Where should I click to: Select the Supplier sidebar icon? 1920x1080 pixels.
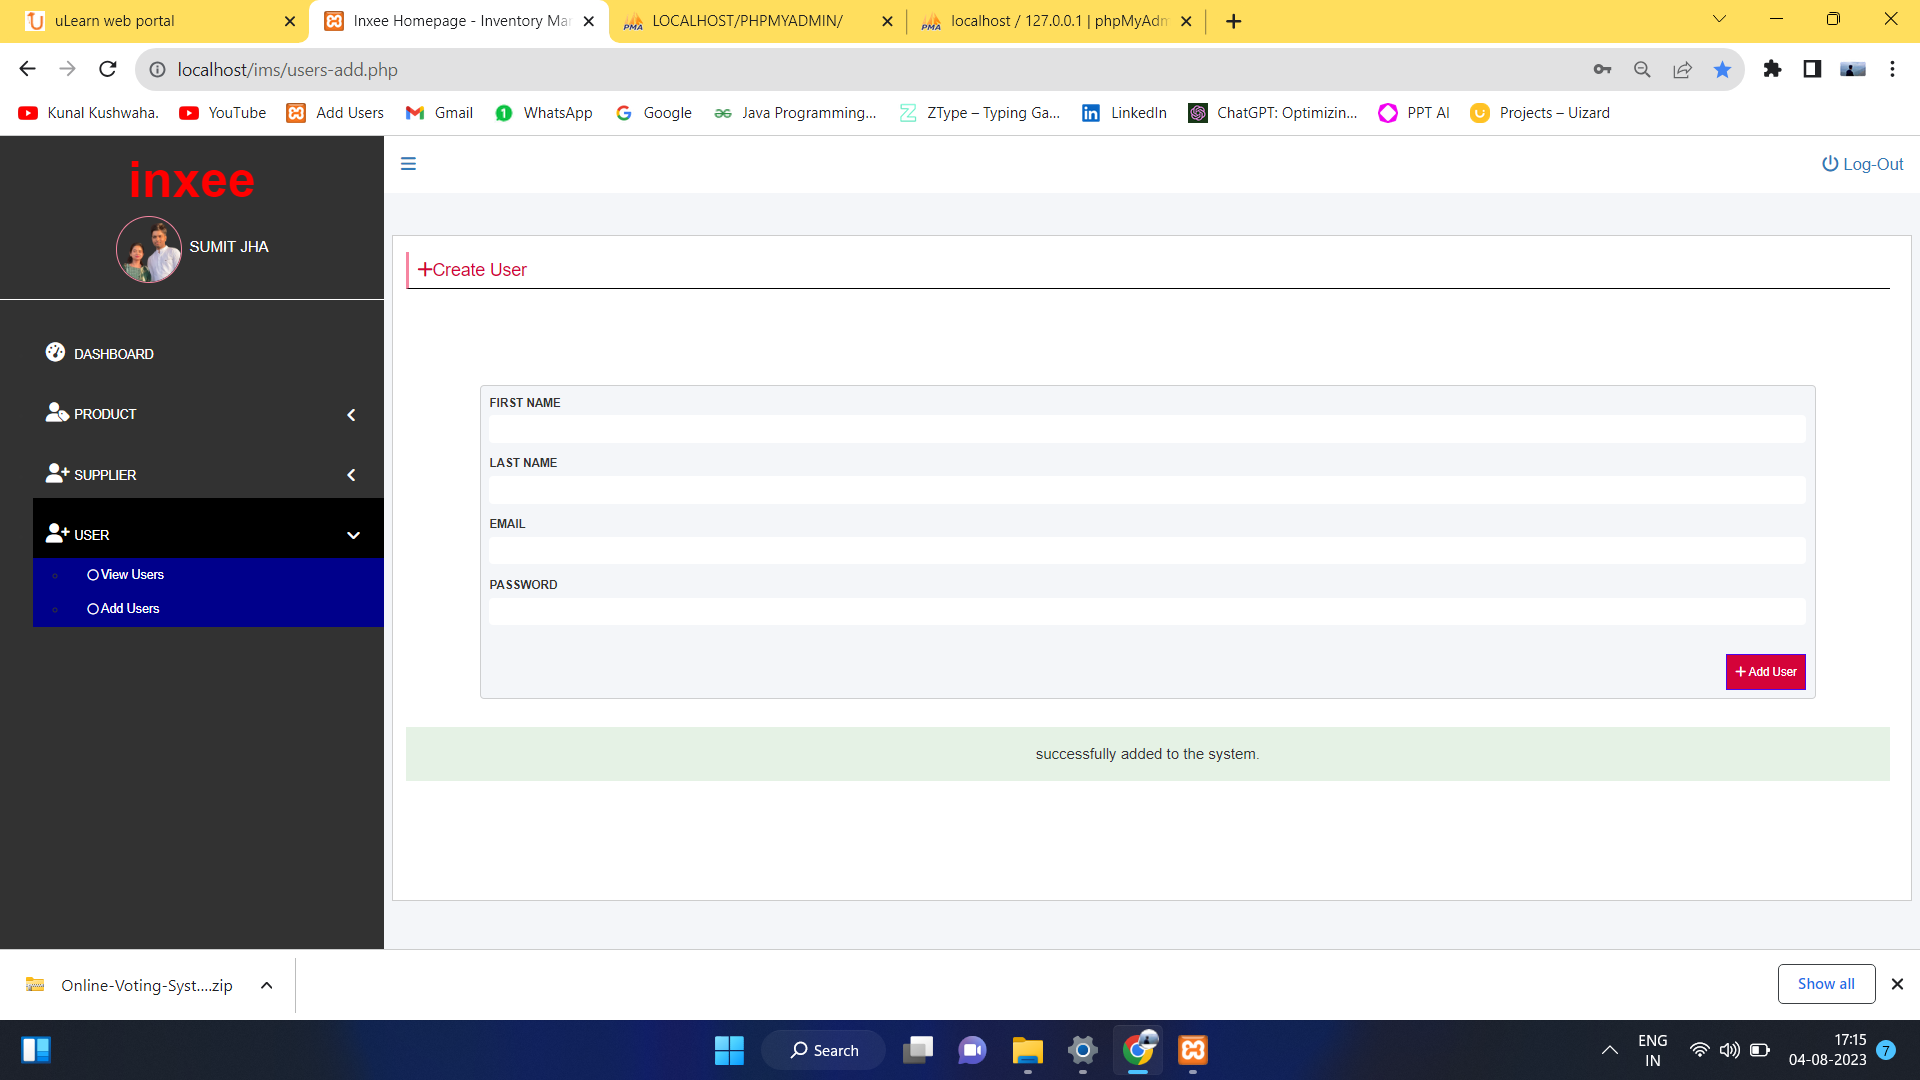click(x=57, y=473)
